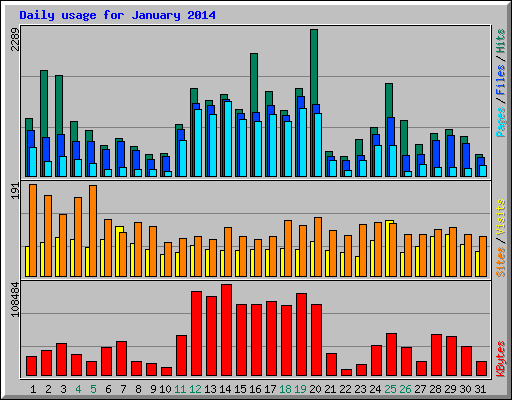
Task: Click the red KBytes bar for day 19
Action: tap(301, 335)
